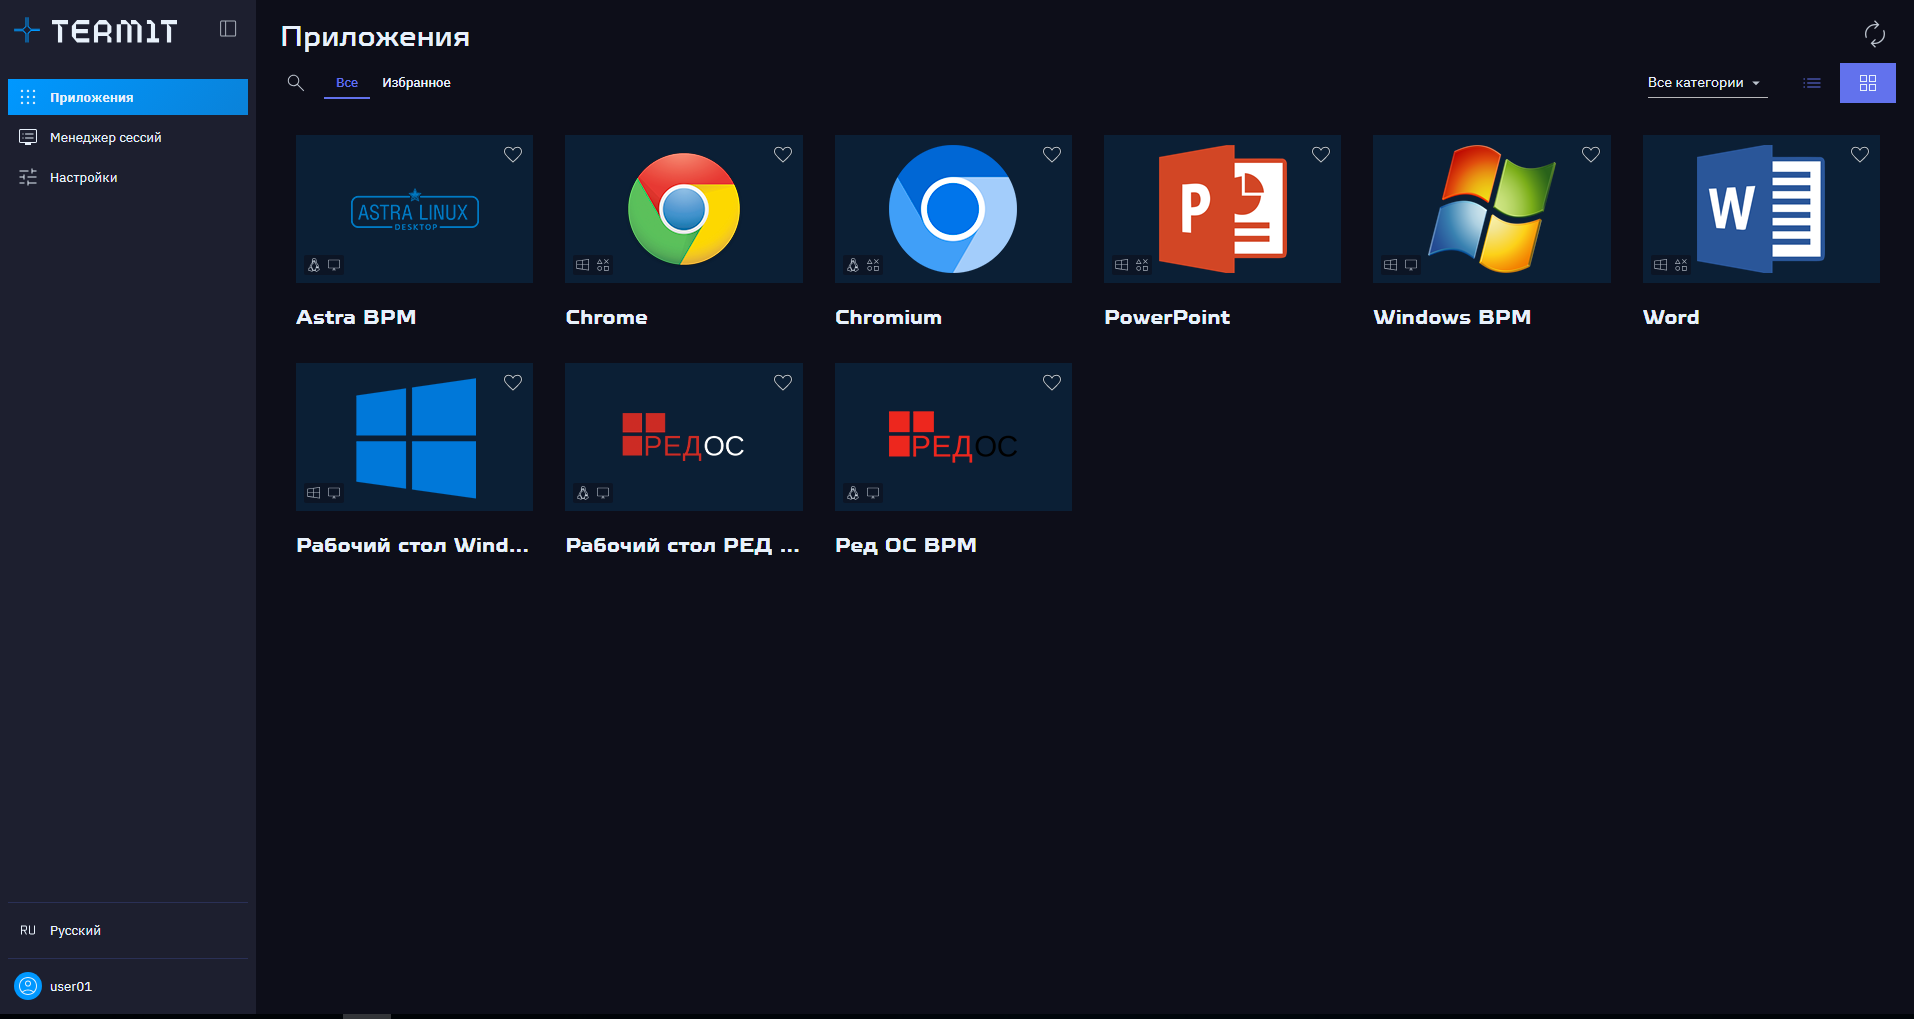Add Word to favorites
Image resolution: width=1914 pixels, height=1019 pixels.
(x=1860, y=154)
